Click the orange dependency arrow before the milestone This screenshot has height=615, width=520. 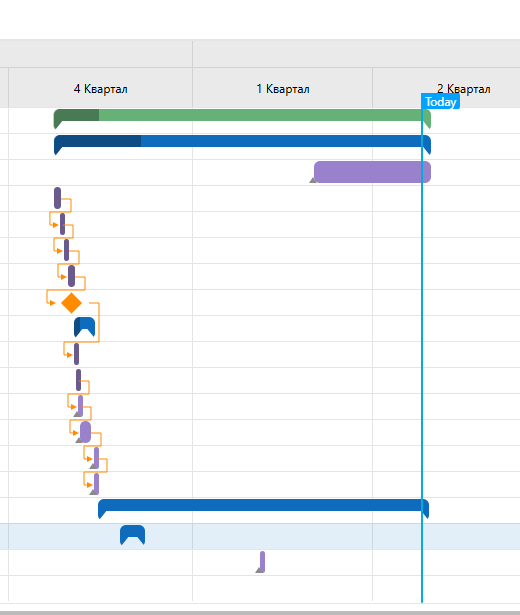[x=53, y=303]
